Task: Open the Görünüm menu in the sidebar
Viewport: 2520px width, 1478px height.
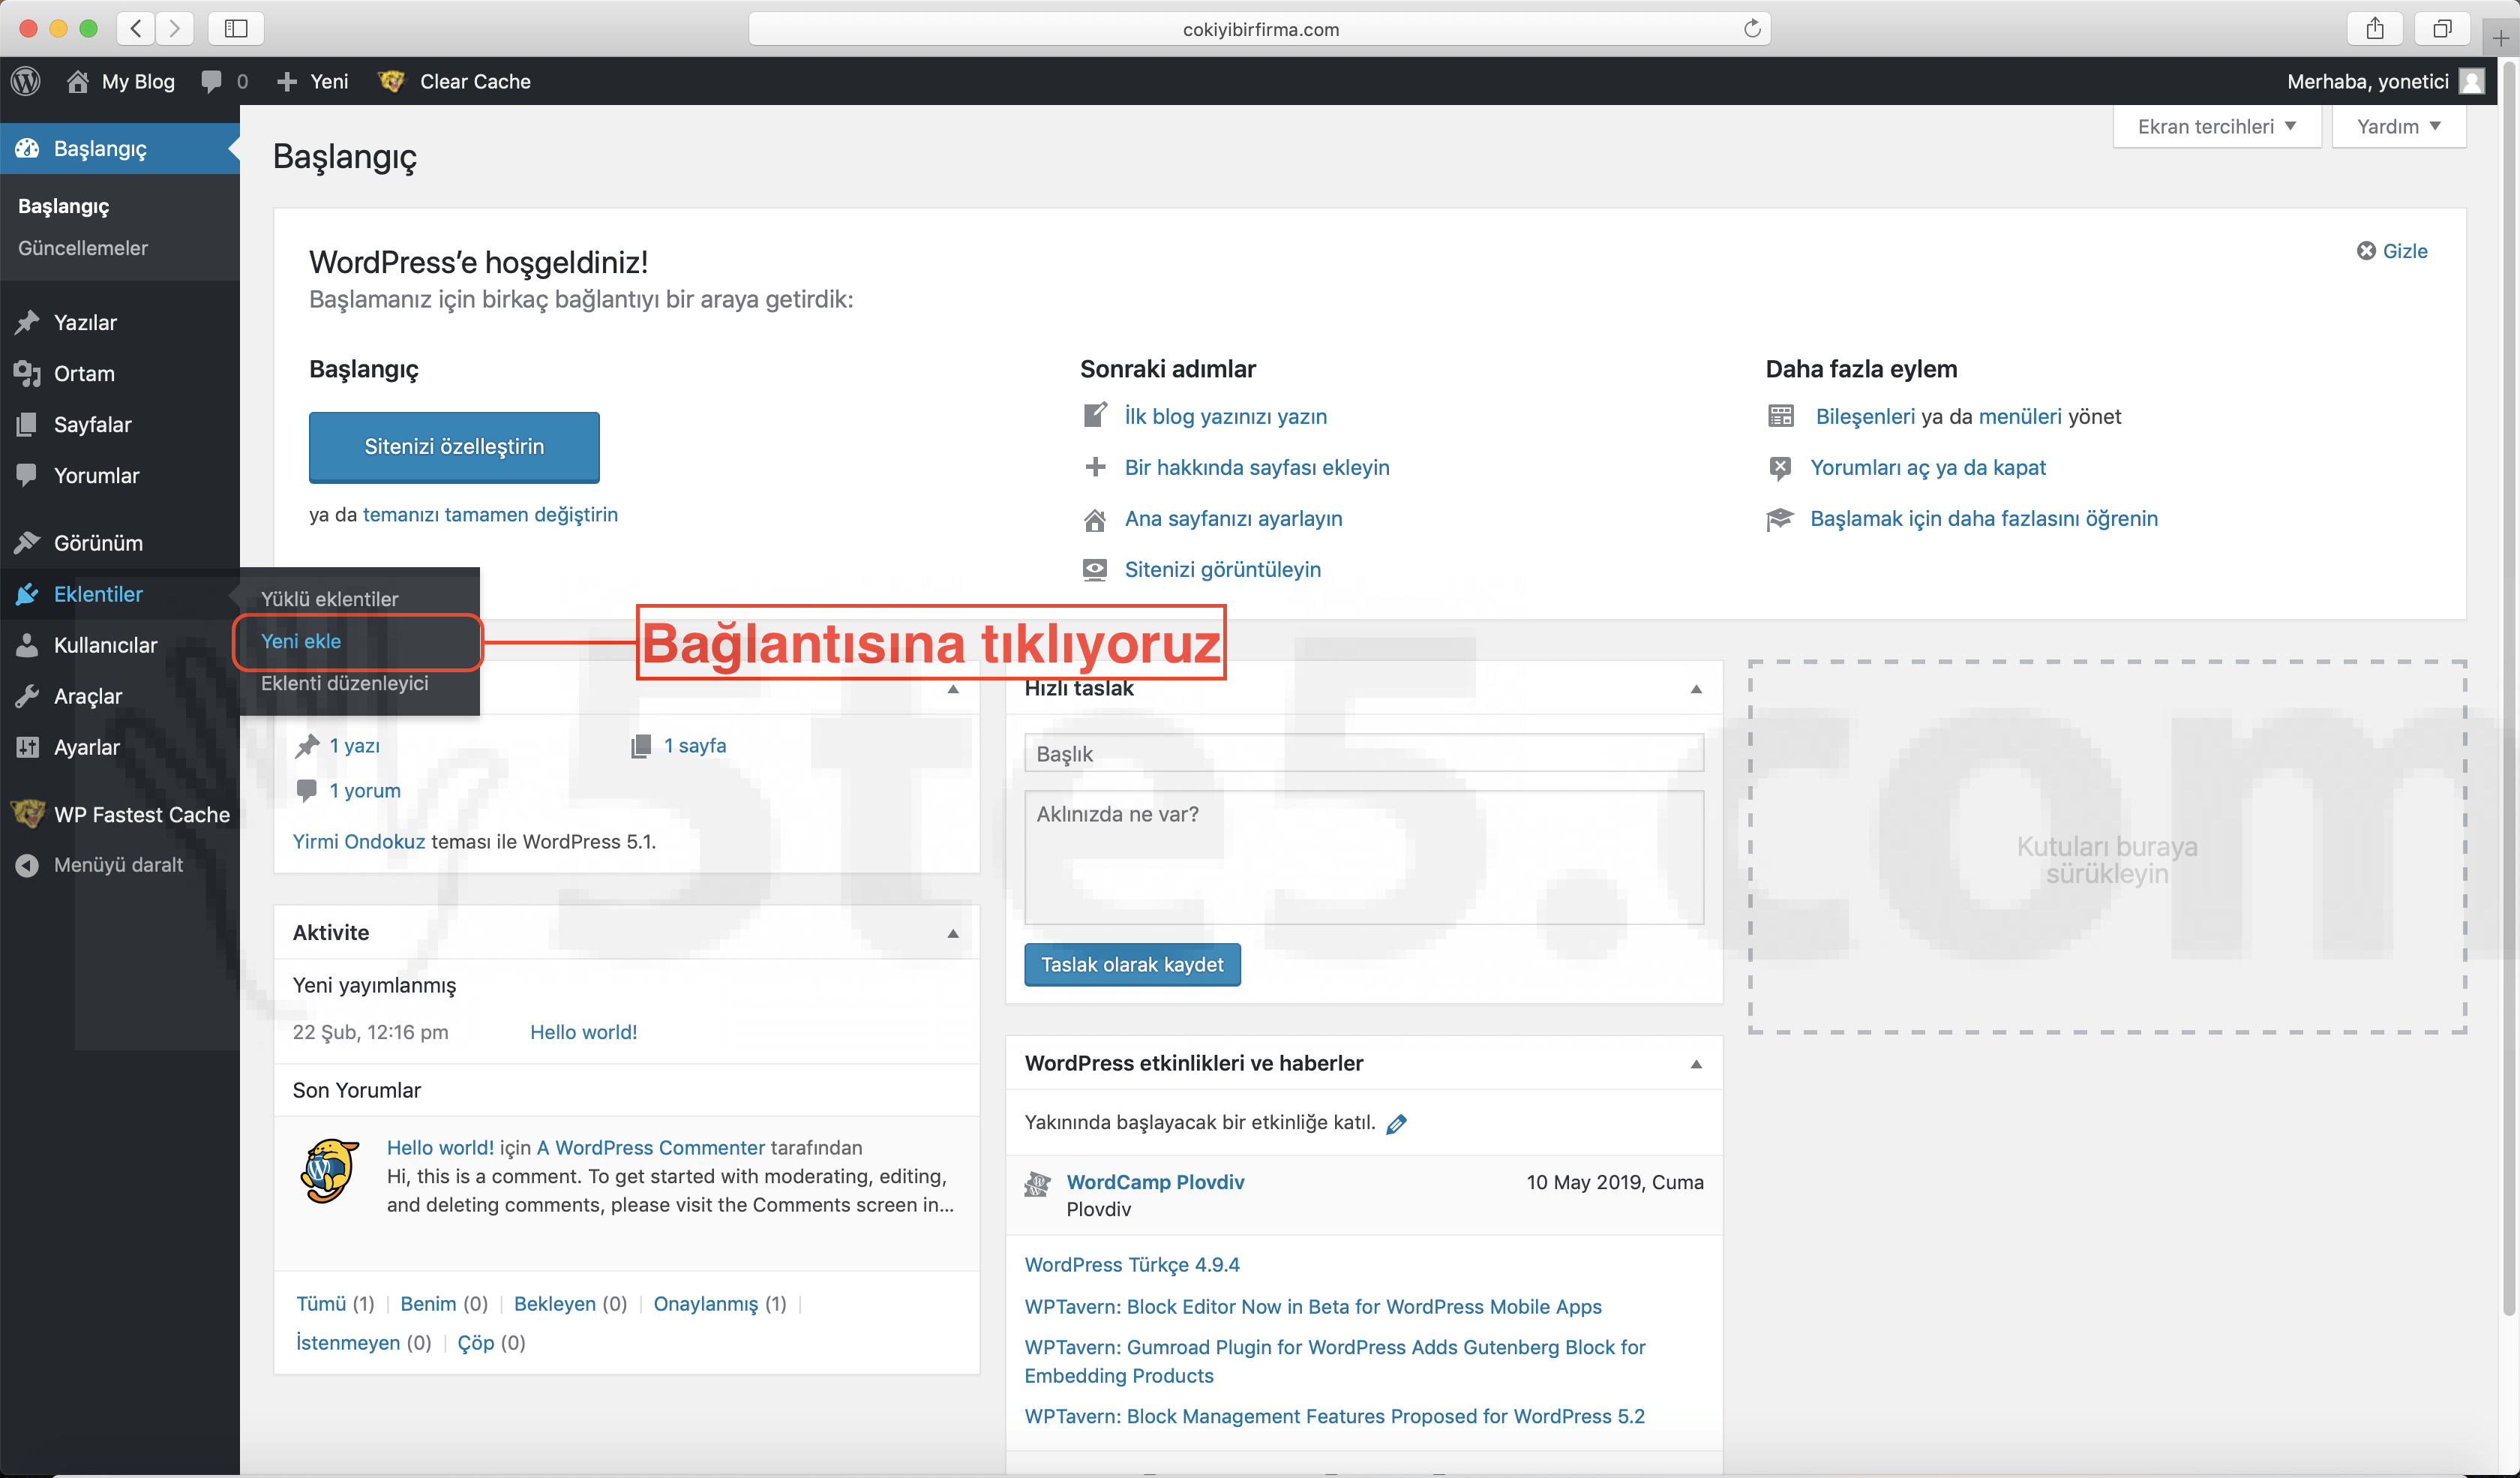Action: point(98,543)
